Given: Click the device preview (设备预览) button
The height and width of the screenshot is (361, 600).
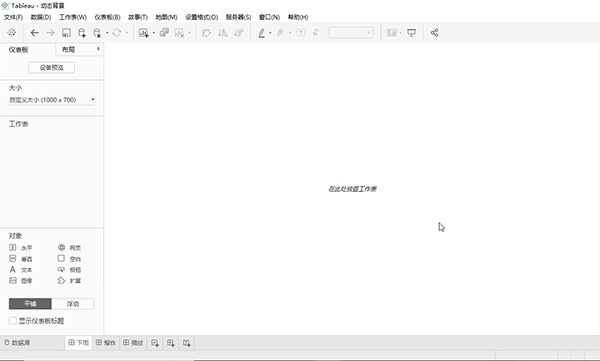Looking at the screenshot, I should (x=52, y=68).
